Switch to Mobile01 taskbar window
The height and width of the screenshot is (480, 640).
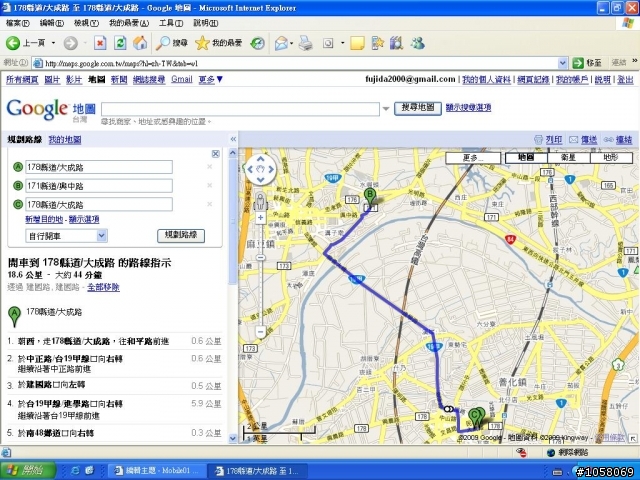[156, 470]
